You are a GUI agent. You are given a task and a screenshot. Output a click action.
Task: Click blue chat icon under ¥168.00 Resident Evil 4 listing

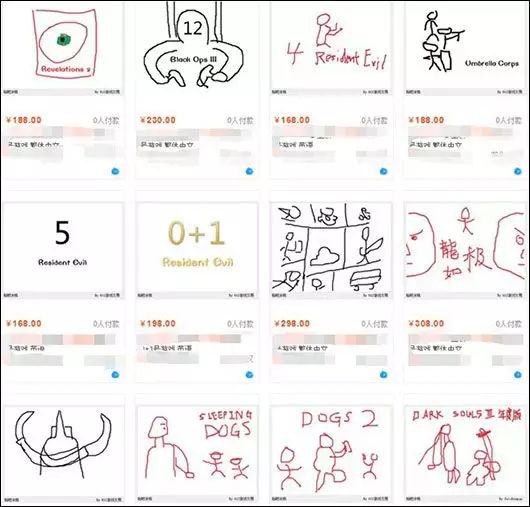[383, 171]
